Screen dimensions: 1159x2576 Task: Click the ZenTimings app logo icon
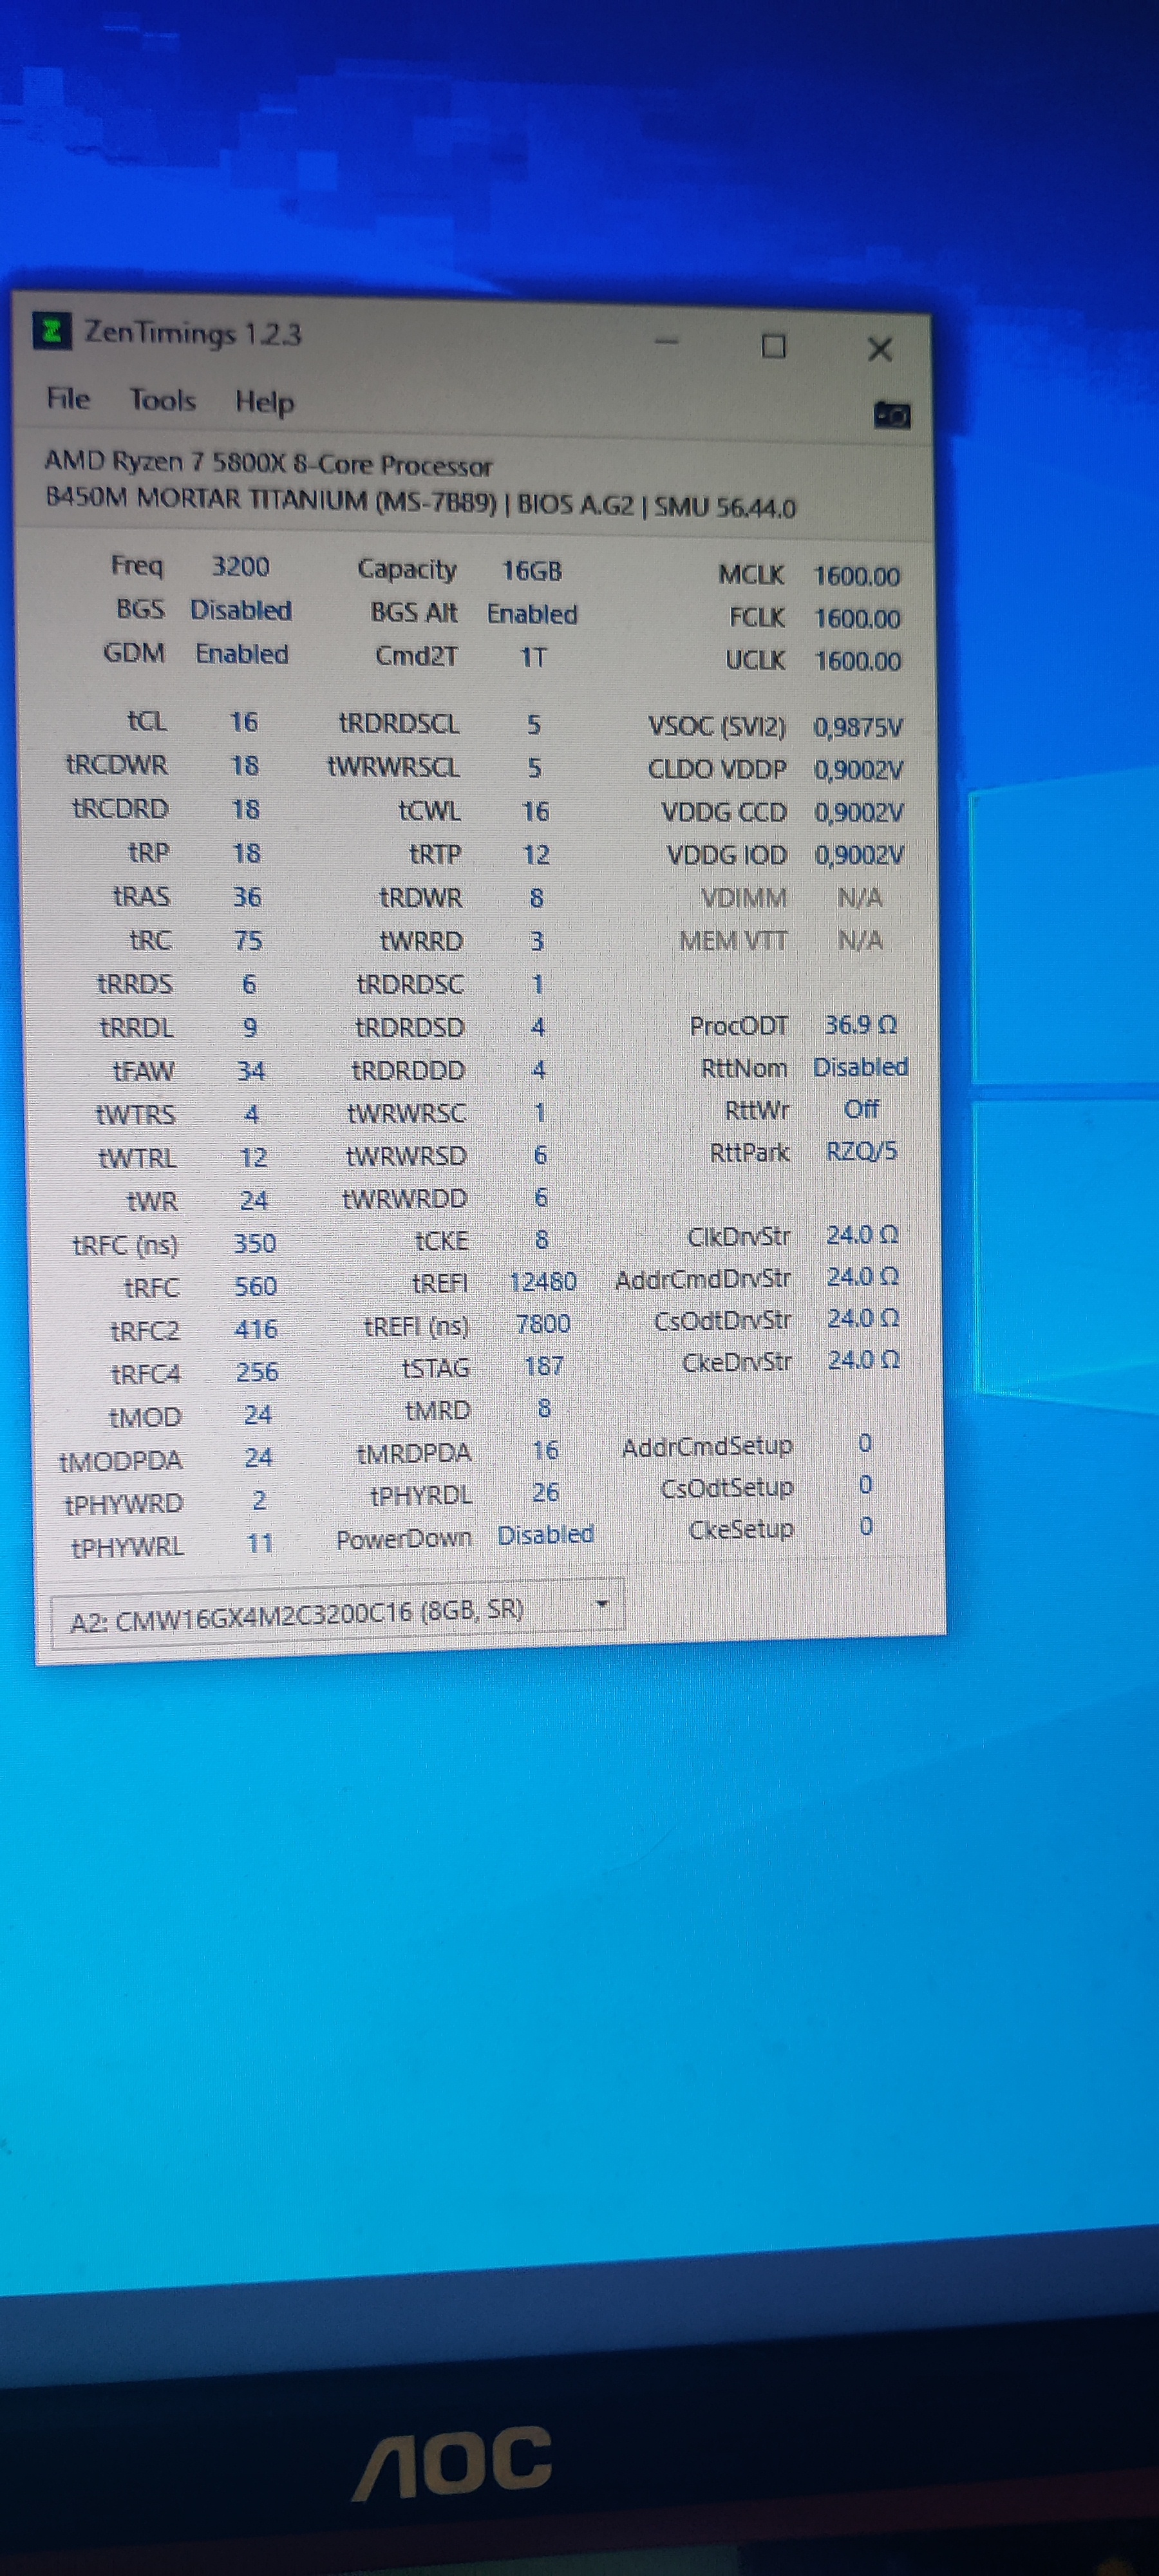[51, 330]
